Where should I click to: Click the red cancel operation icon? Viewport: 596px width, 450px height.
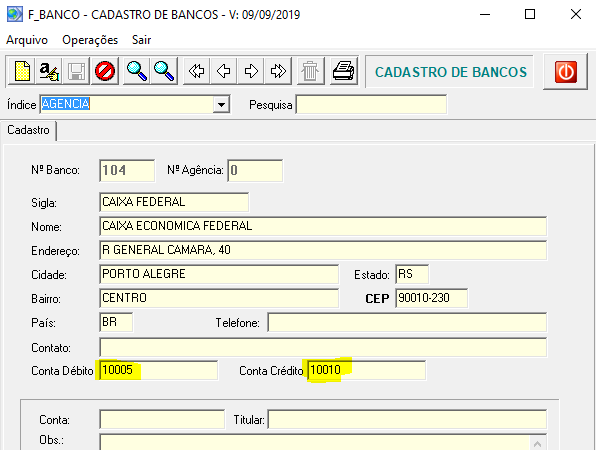point(105,71)
